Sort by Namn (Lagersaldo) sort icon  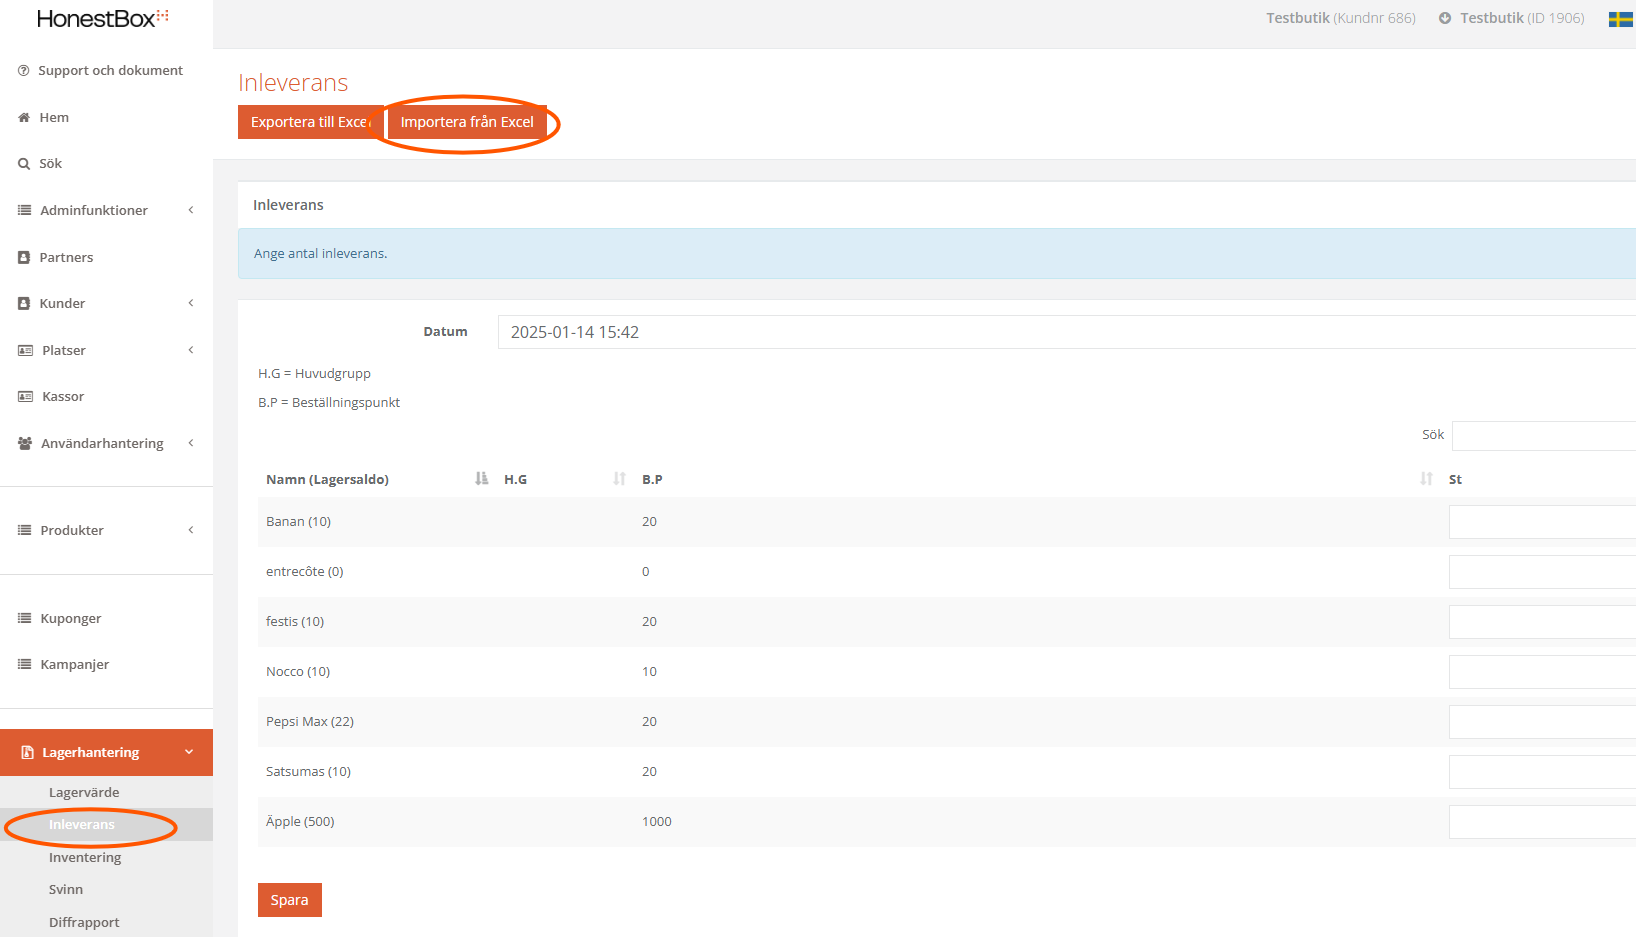coord(481,479)
